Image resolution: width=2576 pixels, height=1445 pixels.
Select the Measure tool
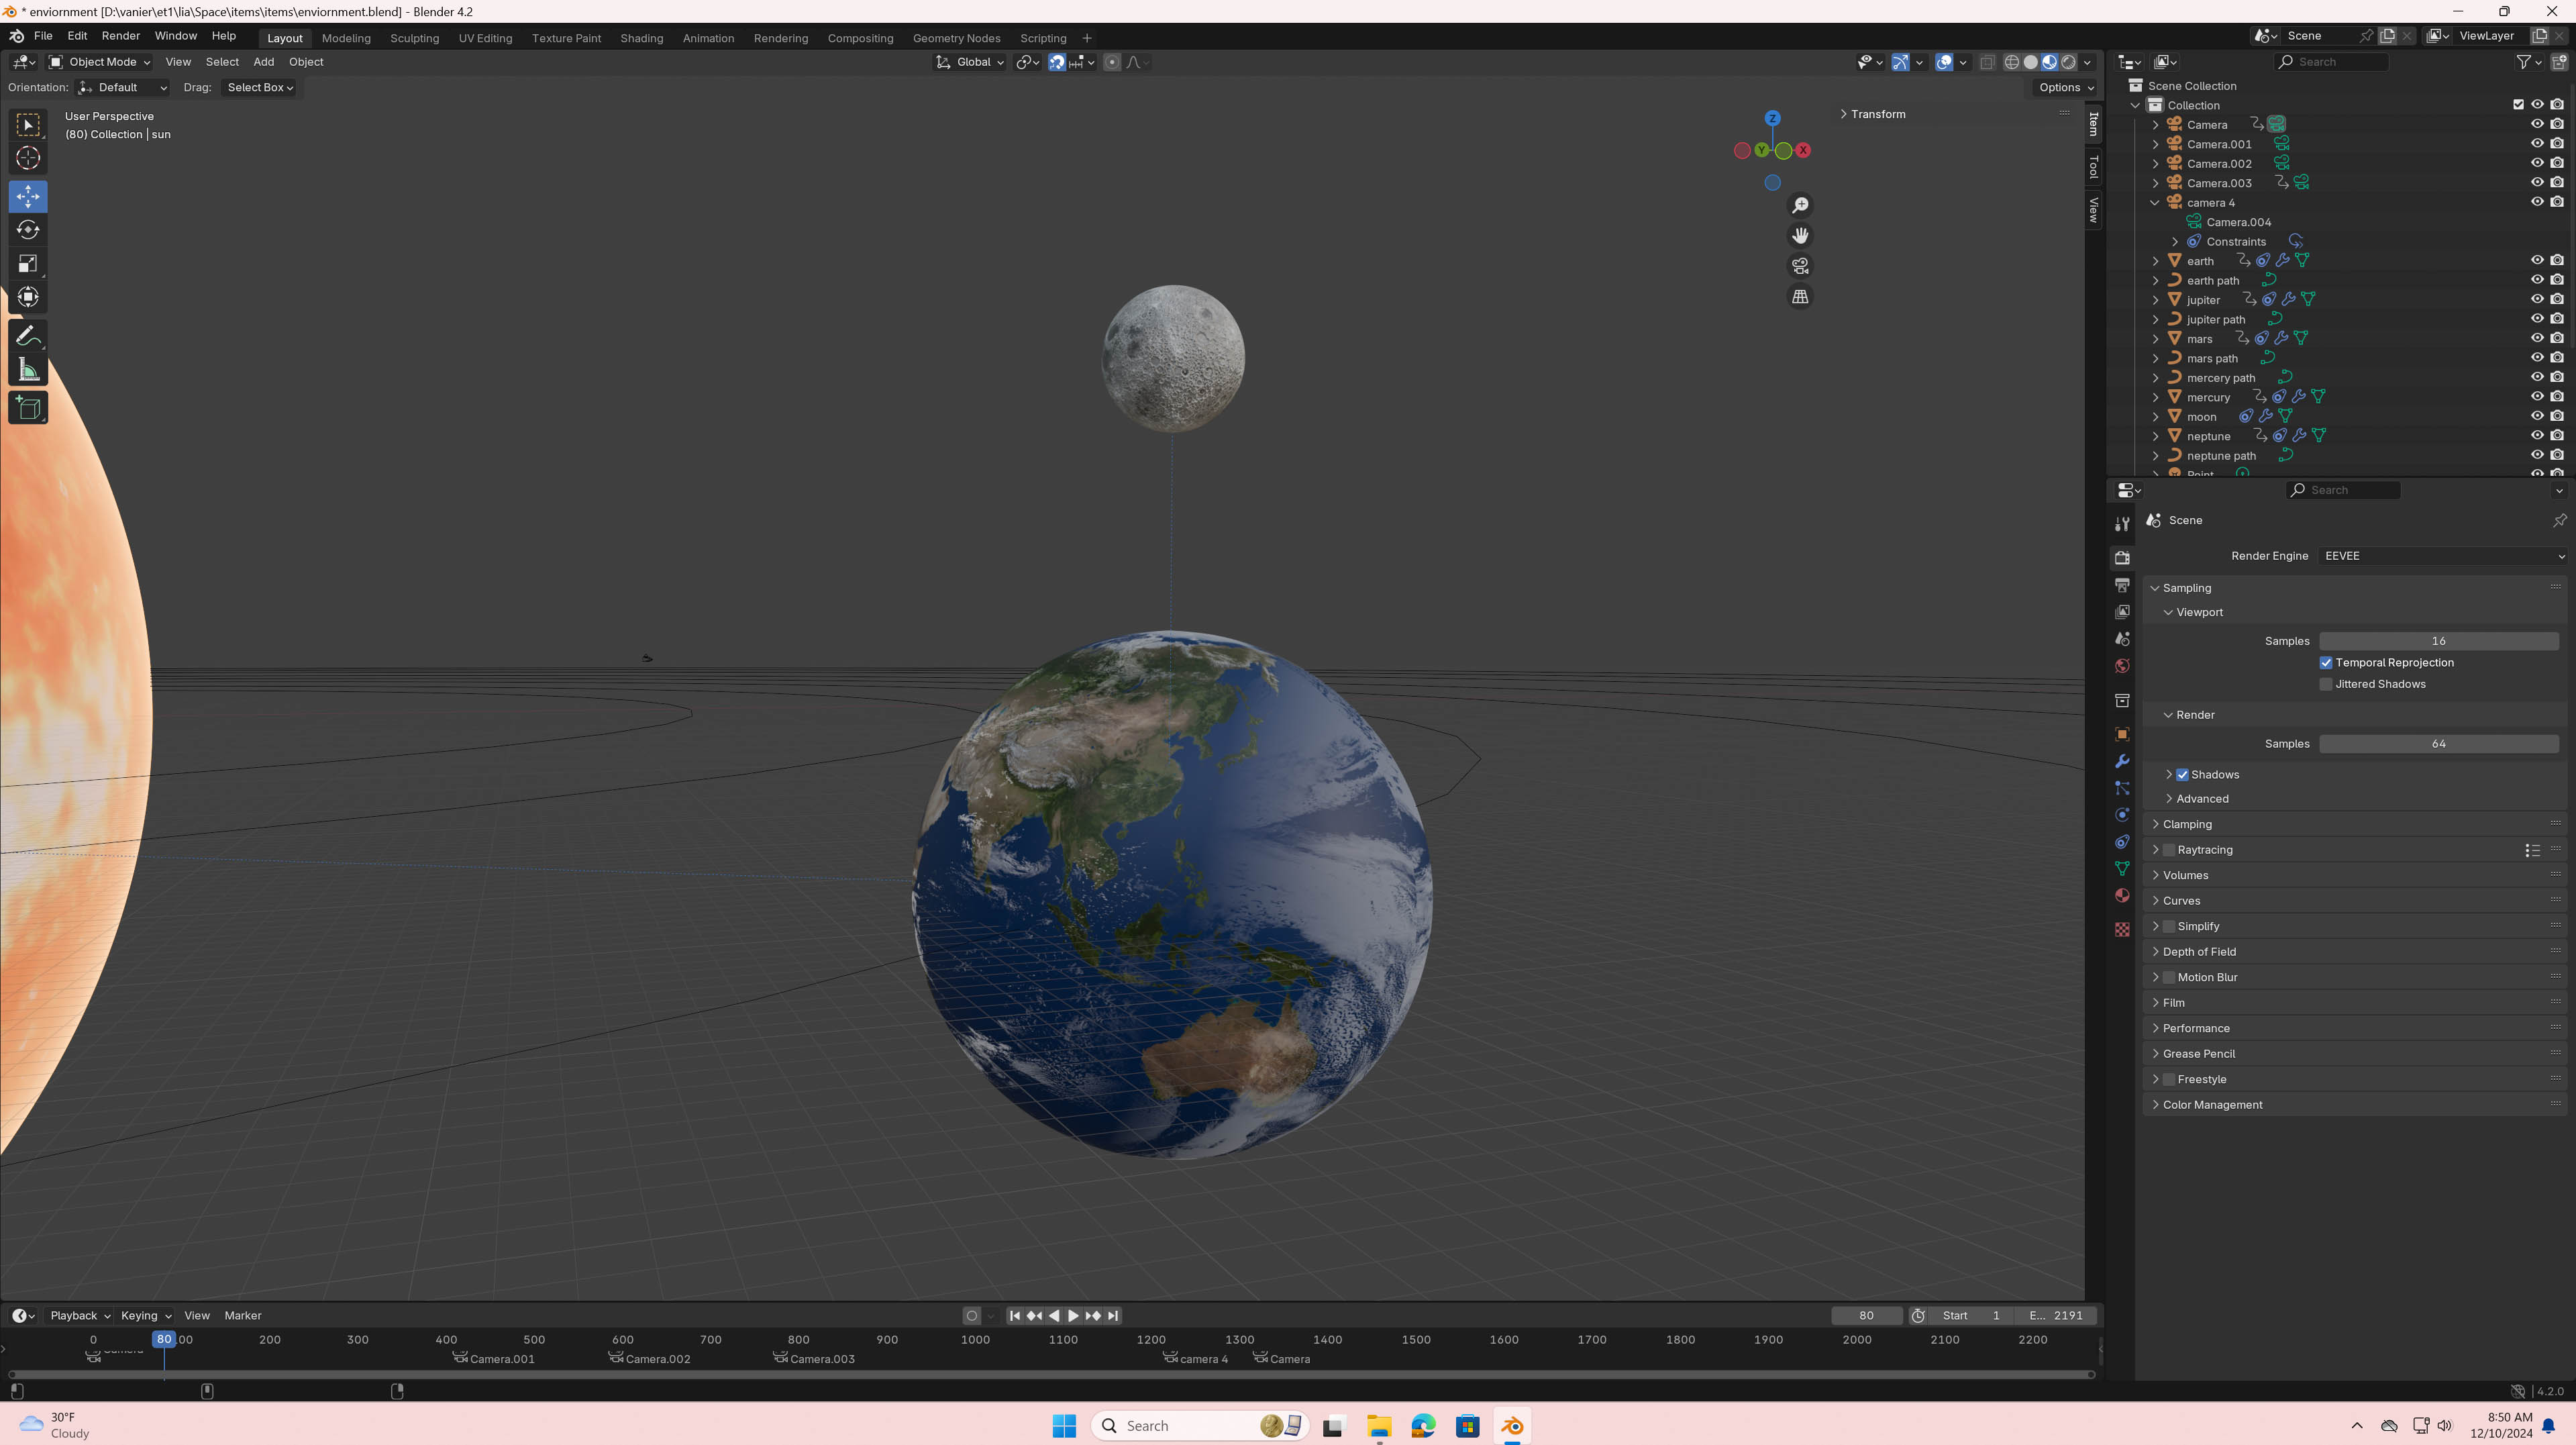point(28,371)
